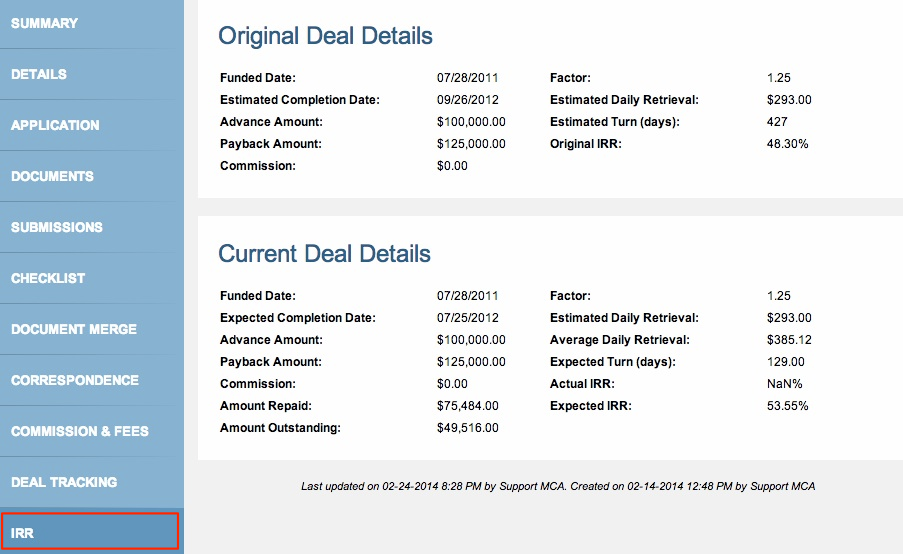Click the Actual IRR label
Image resolution: width=903 pixels, height=554 pixels.
pos(582,384)
